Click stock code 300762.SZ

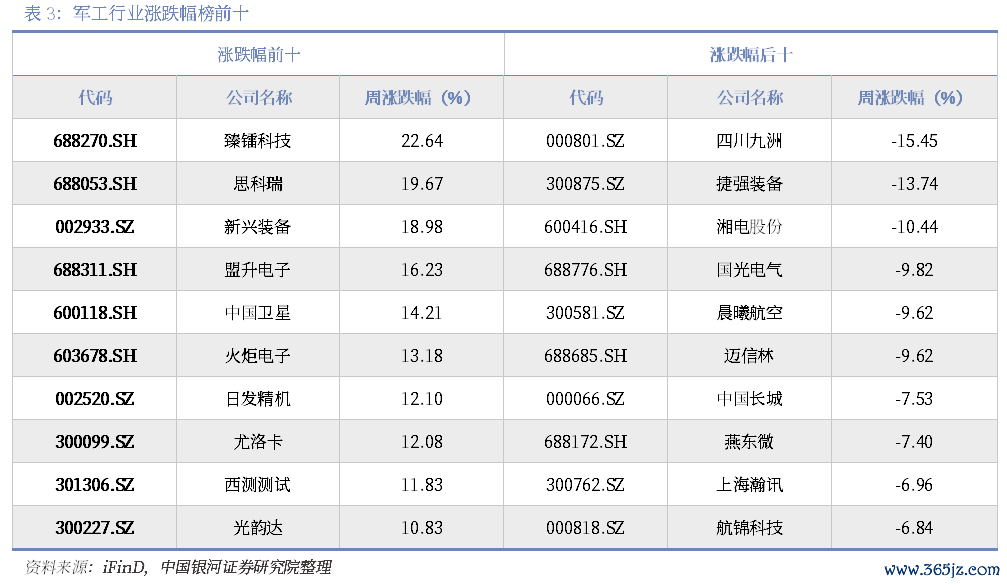[x=585, y=485]
